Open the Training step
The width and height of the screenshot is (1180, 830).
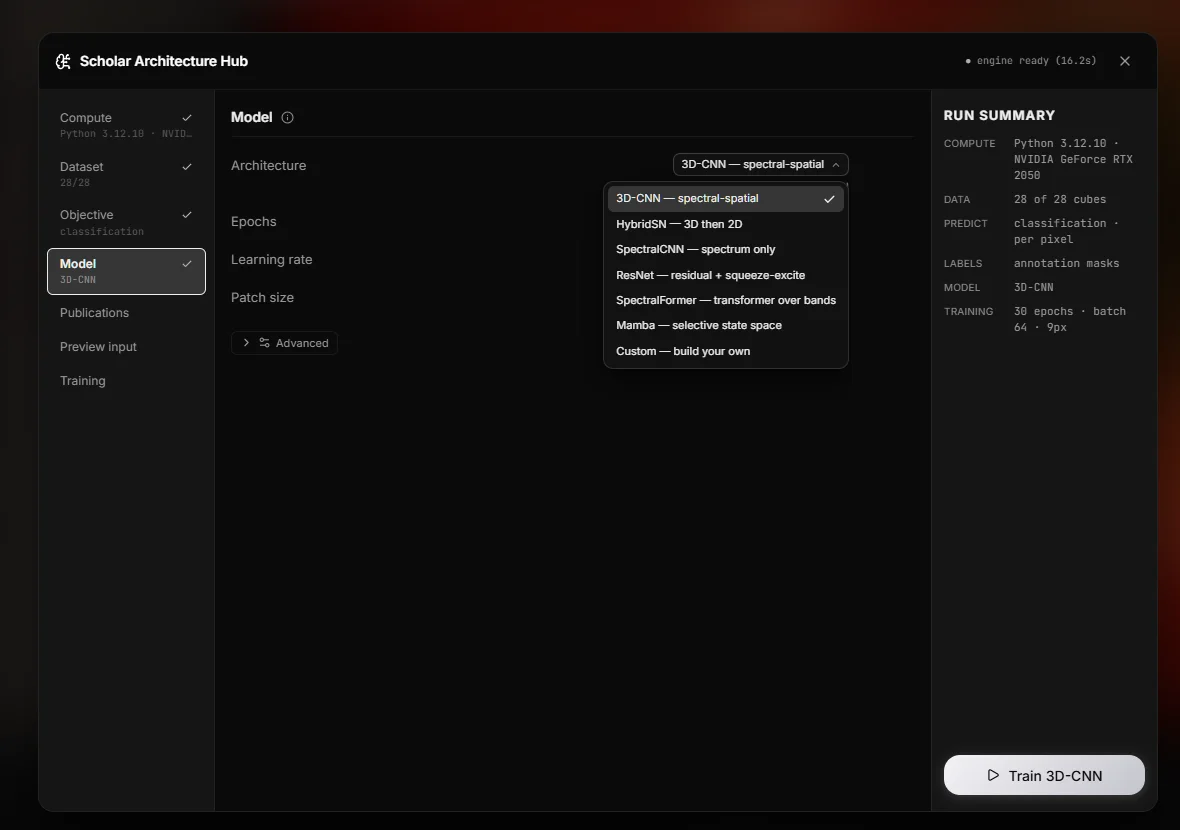point(126,381)
